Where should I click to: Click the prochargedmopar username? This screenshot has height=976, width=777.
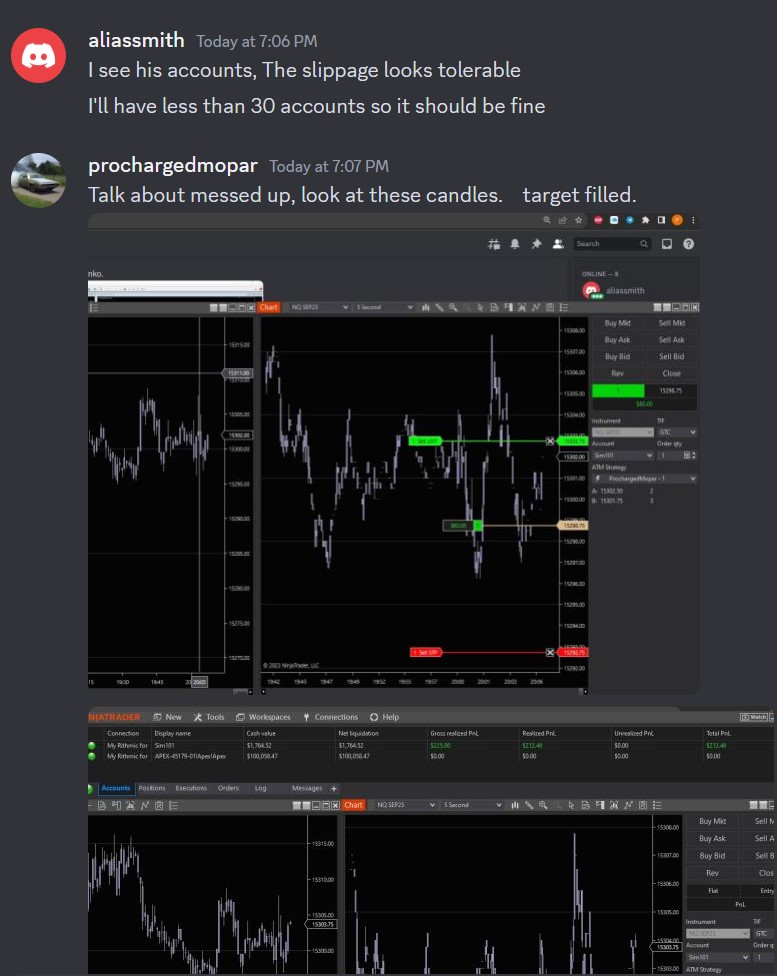[x=172, y=166]
